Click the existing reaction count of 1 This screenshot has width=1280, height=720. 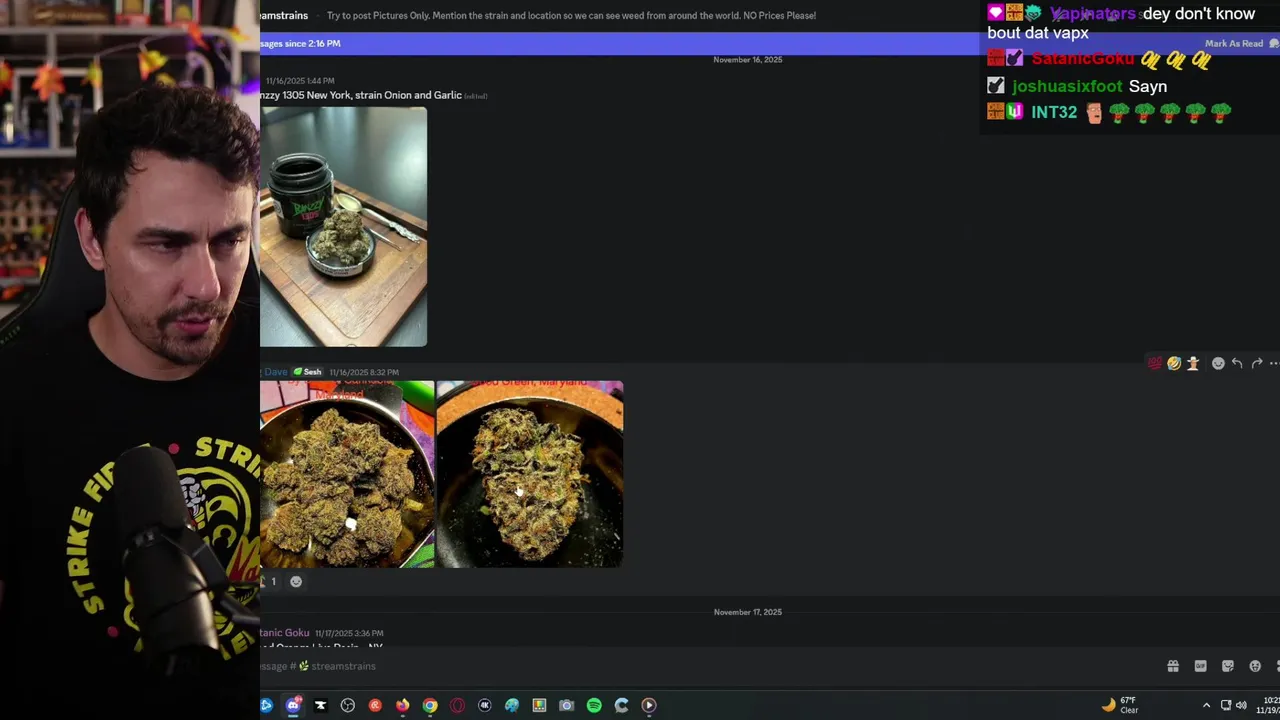click(x=270, y=581)
